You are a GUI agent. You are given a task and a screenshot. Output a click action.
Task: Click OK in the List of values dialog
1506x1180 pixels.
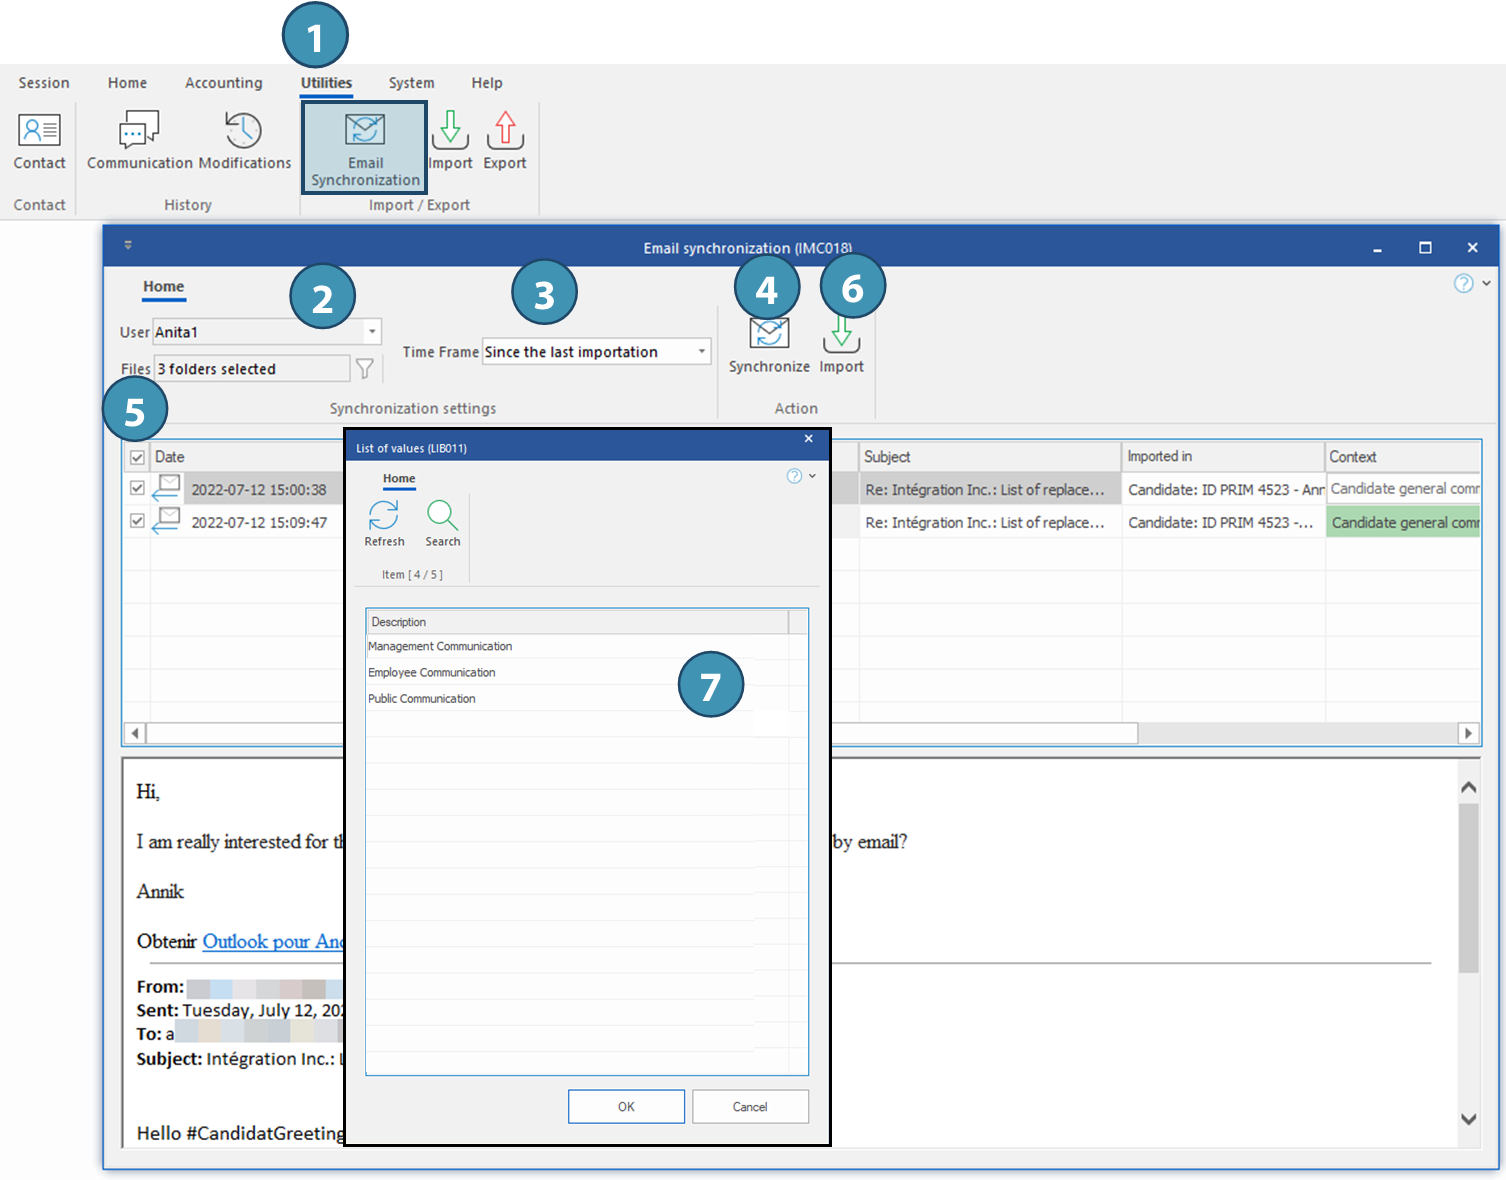[626, 1106]
